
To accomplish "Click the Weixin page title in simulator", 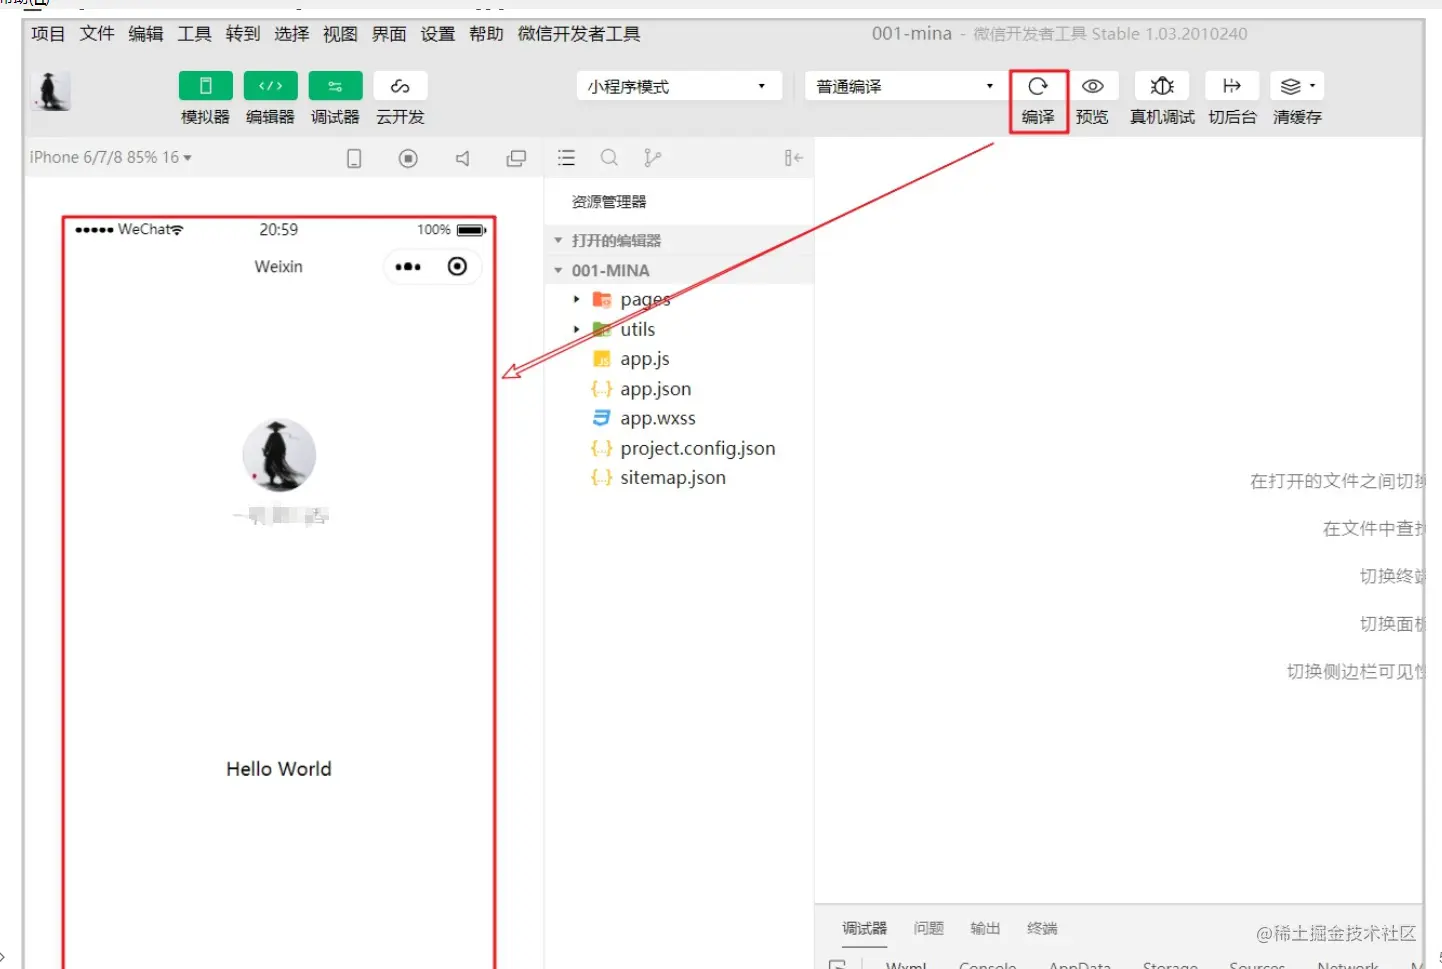I will click(x=278, y=267).
